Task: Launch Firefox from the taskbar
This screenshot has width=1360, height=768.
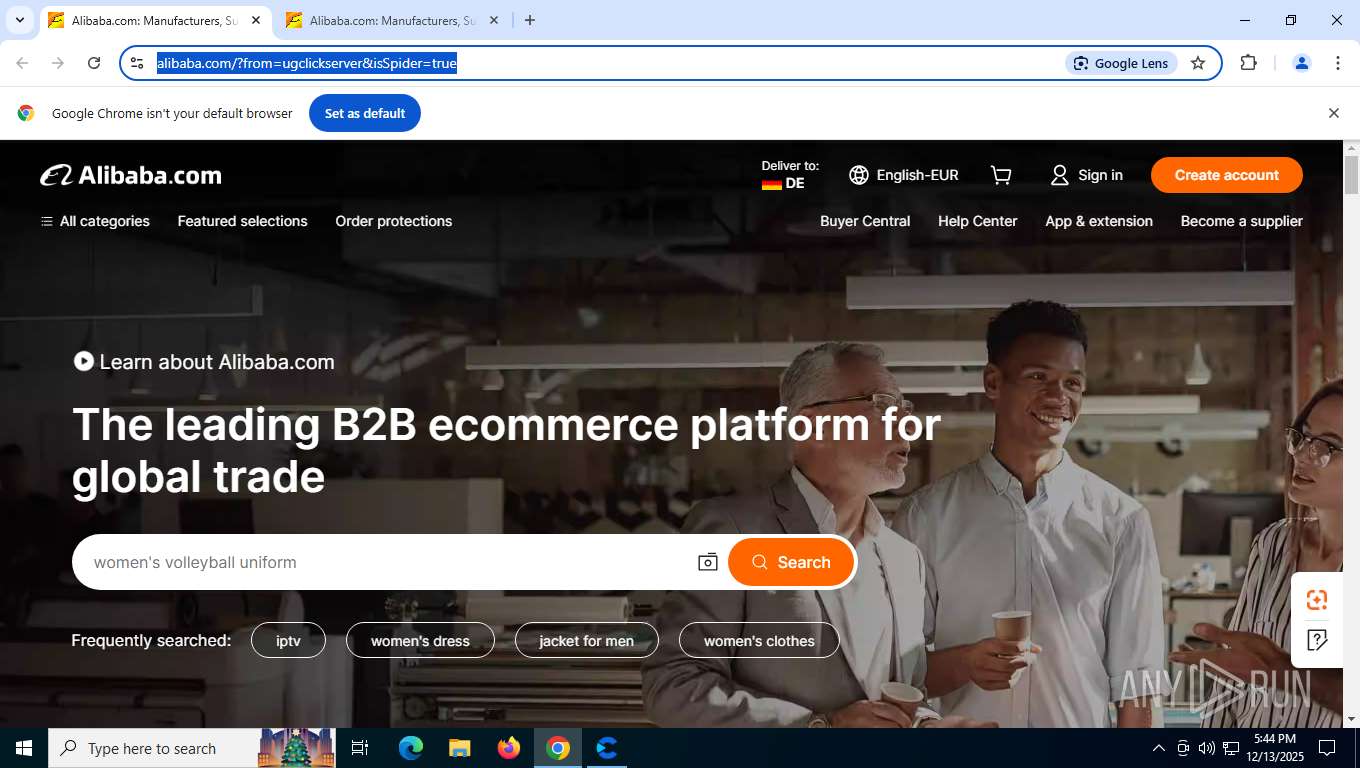Action: [x=509, y=748]
